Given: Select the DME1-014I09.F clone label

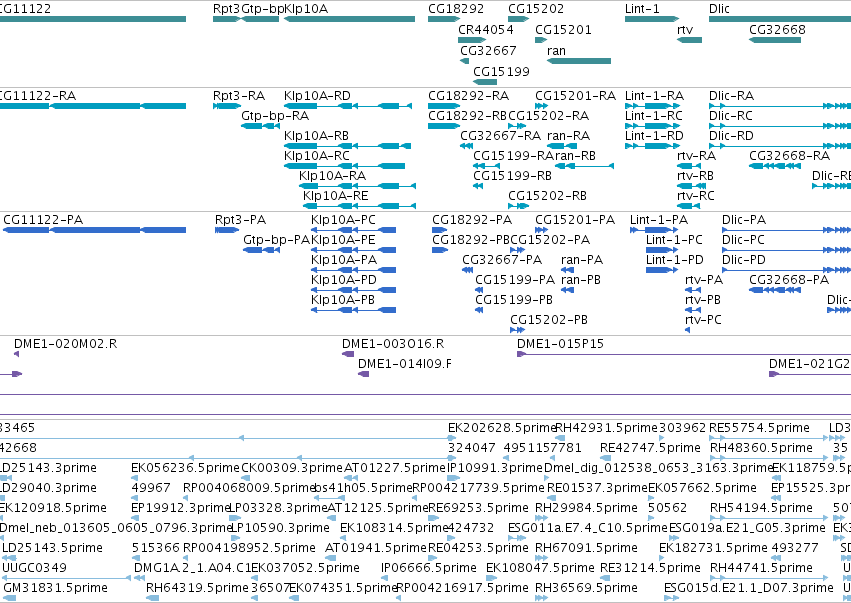Looking at the screenshot, I should click(405, 364).
